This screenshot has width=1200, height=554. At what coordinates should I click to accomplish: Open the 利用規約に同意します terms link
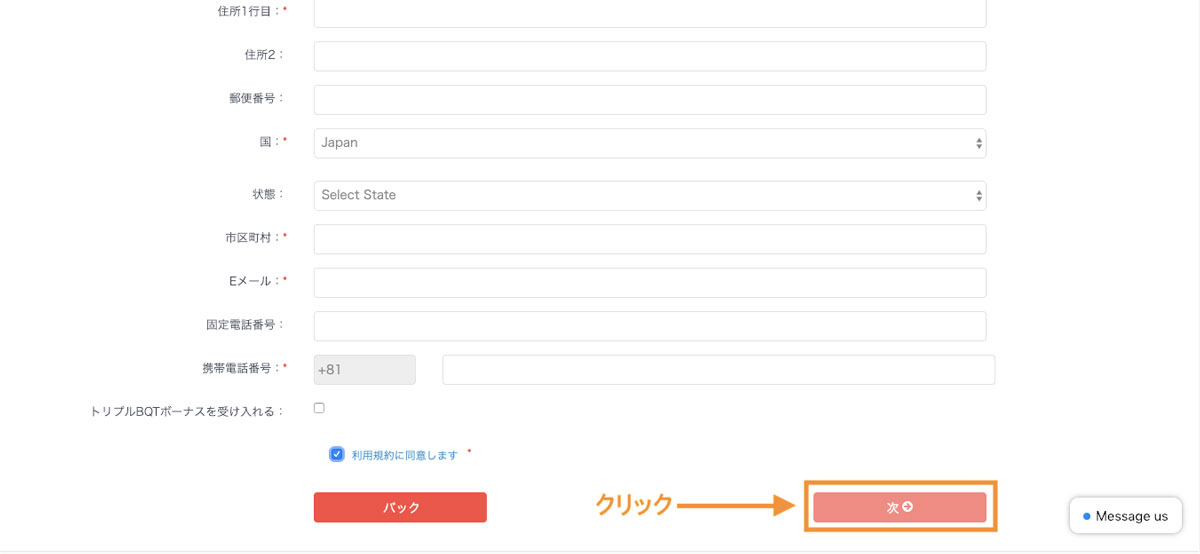404,455
